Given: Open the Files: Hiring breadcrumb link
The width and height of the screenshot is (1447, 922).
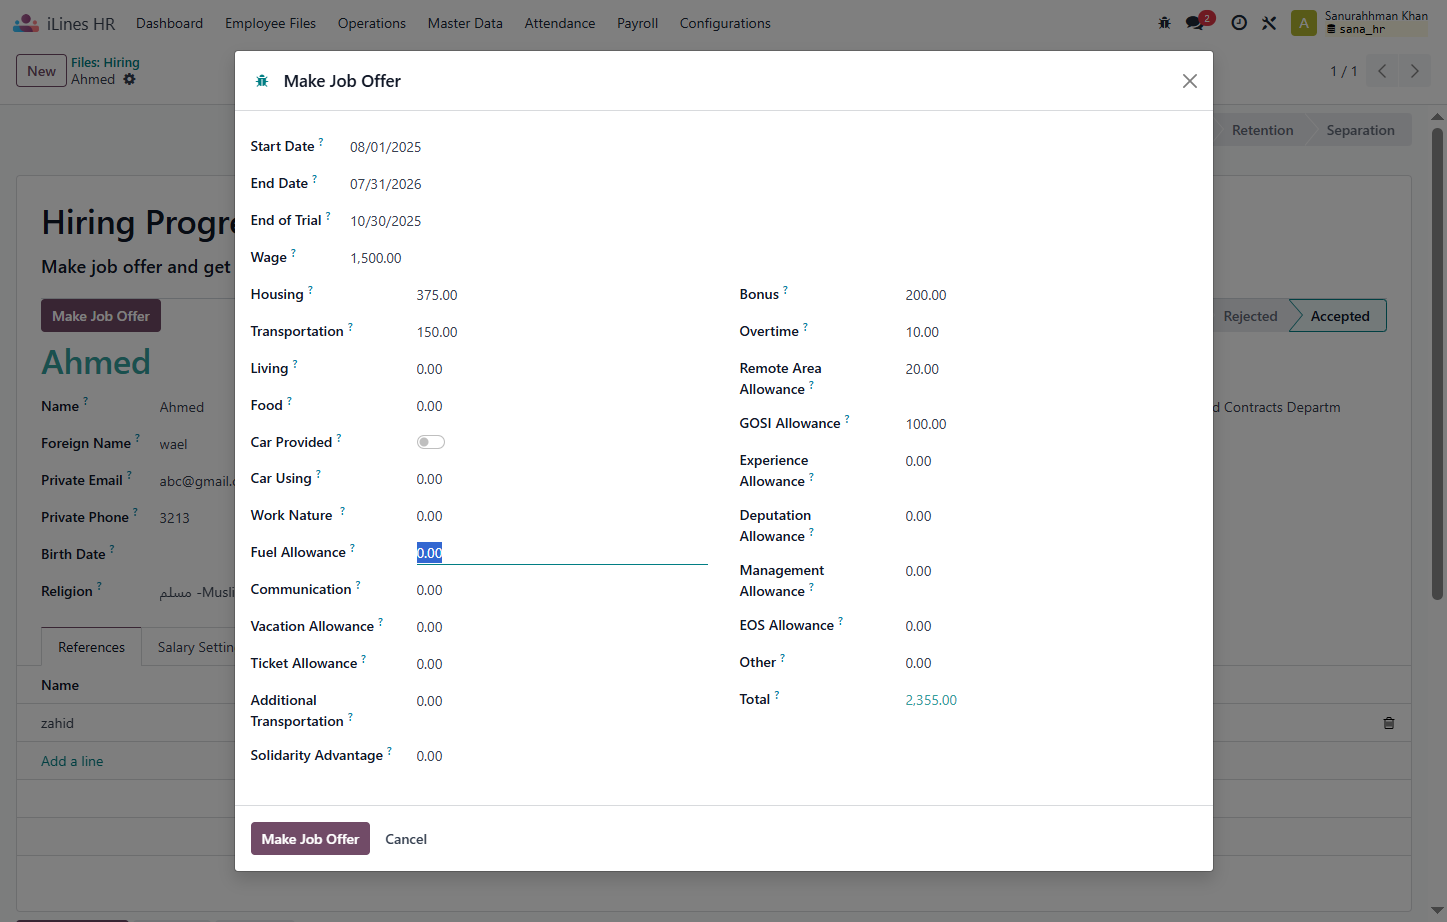Looking at the screenshot, I should (x=105, y=62).
